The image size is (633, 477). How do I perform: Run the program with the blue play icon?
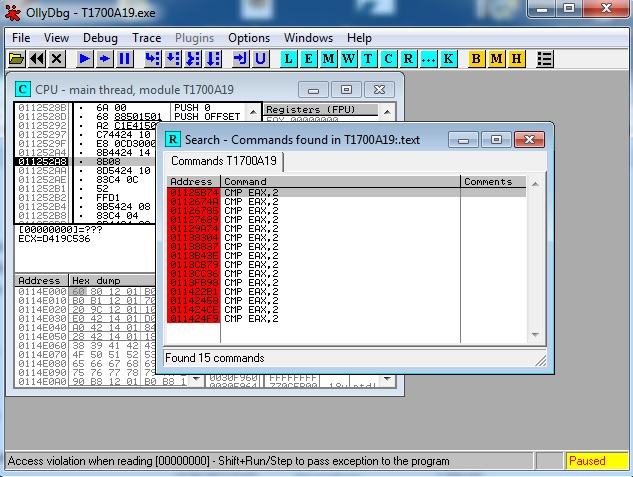click(84, 59)
